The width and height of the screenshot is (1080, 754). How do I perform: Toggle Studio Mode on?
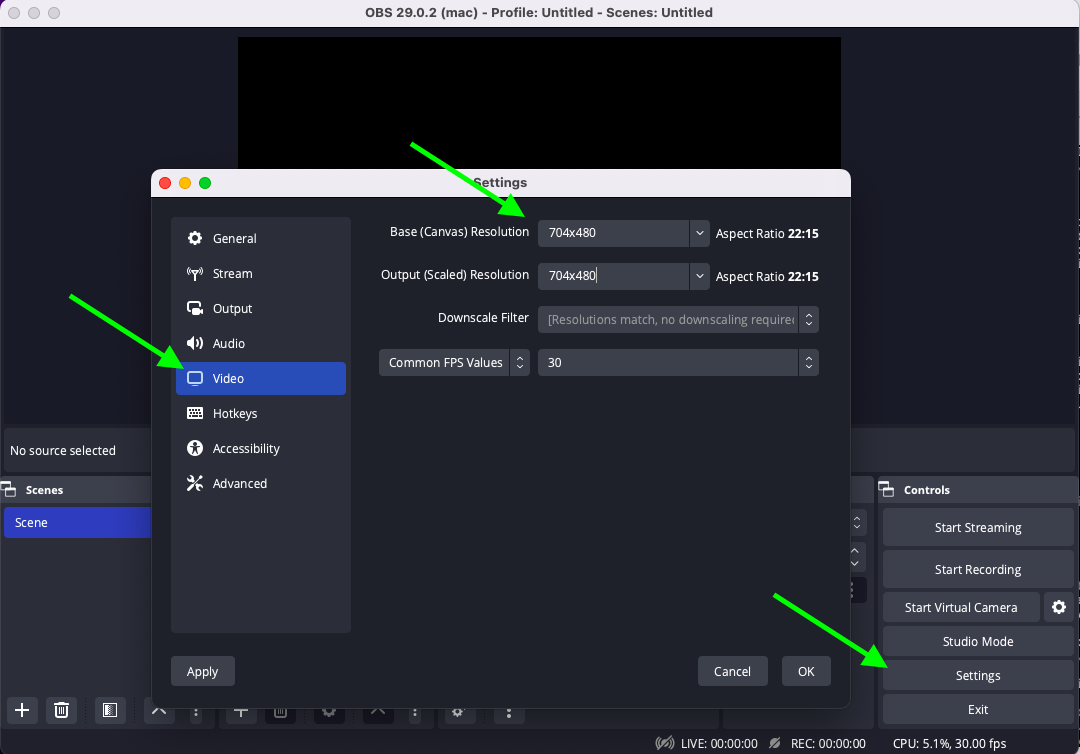977,642
